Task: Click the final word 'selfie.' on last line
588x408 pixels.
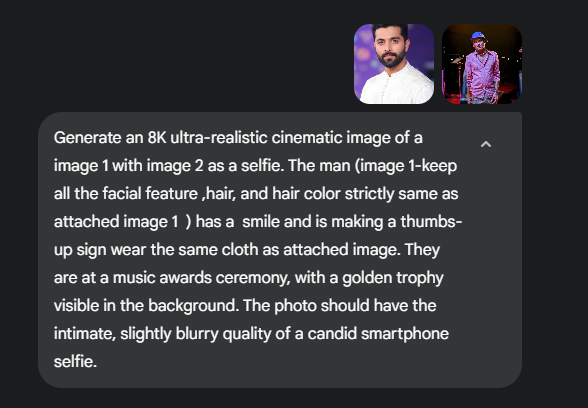Action: (x=75, y=362)
